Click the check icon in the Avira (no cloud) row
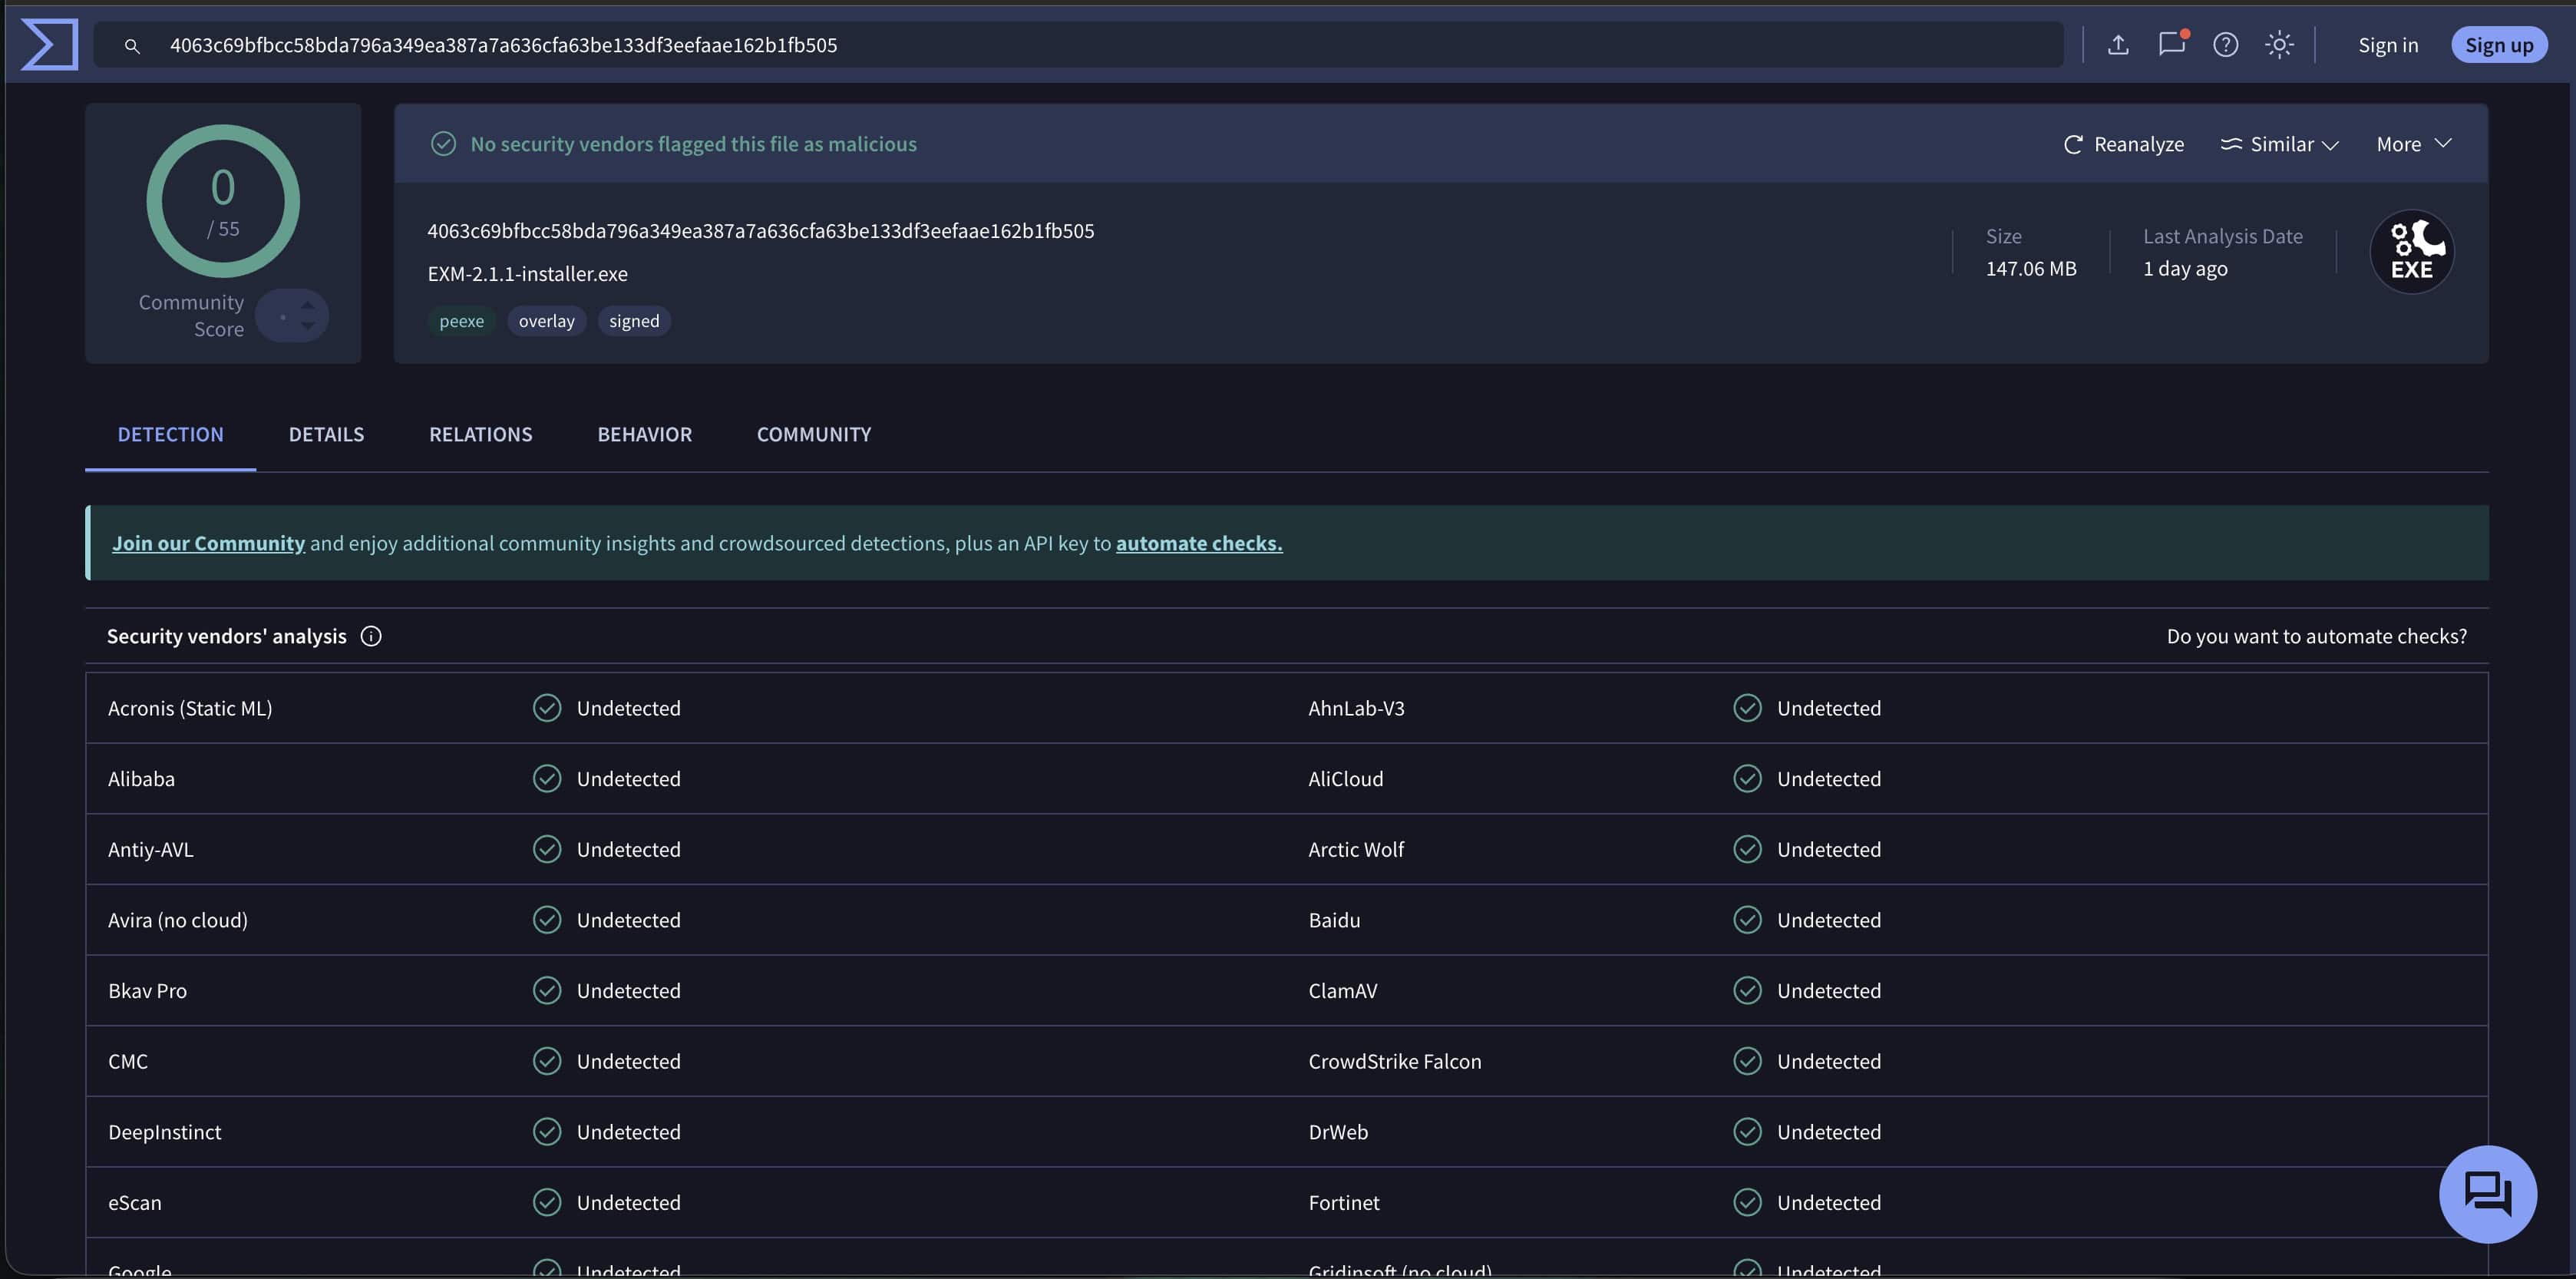 pyautogui.click(x=547, y=920)
